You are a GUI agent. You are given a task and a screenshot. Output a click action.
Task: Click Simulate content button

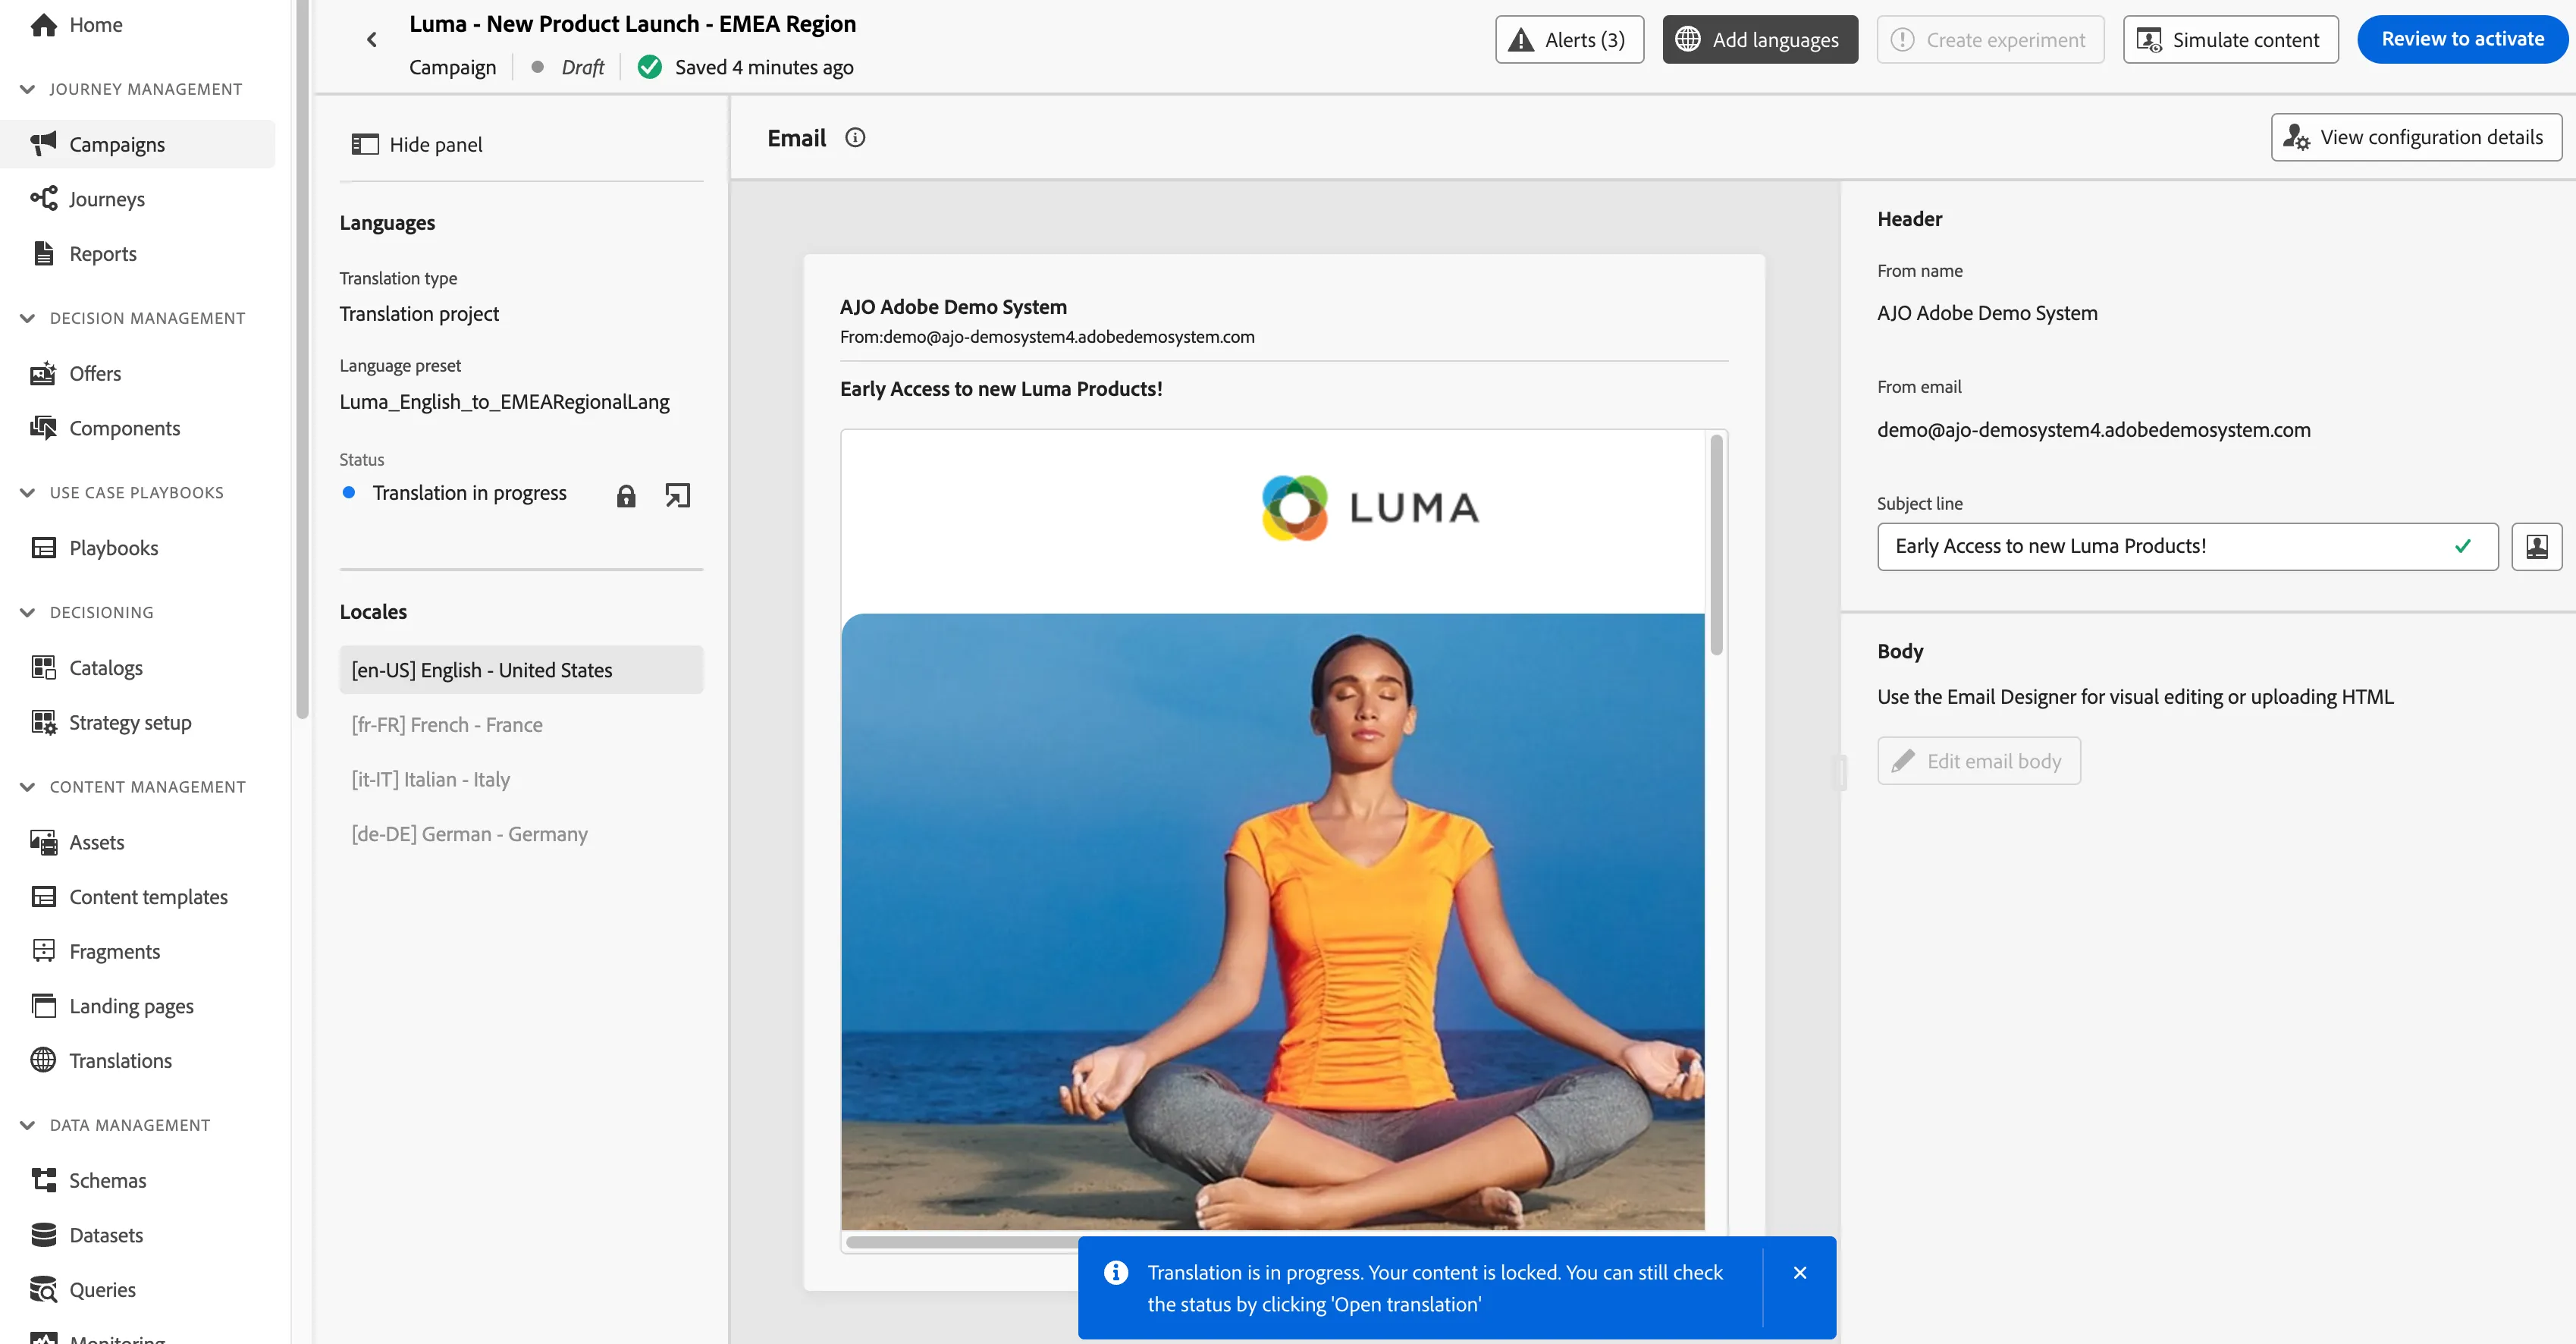[x=2230, y=40]
